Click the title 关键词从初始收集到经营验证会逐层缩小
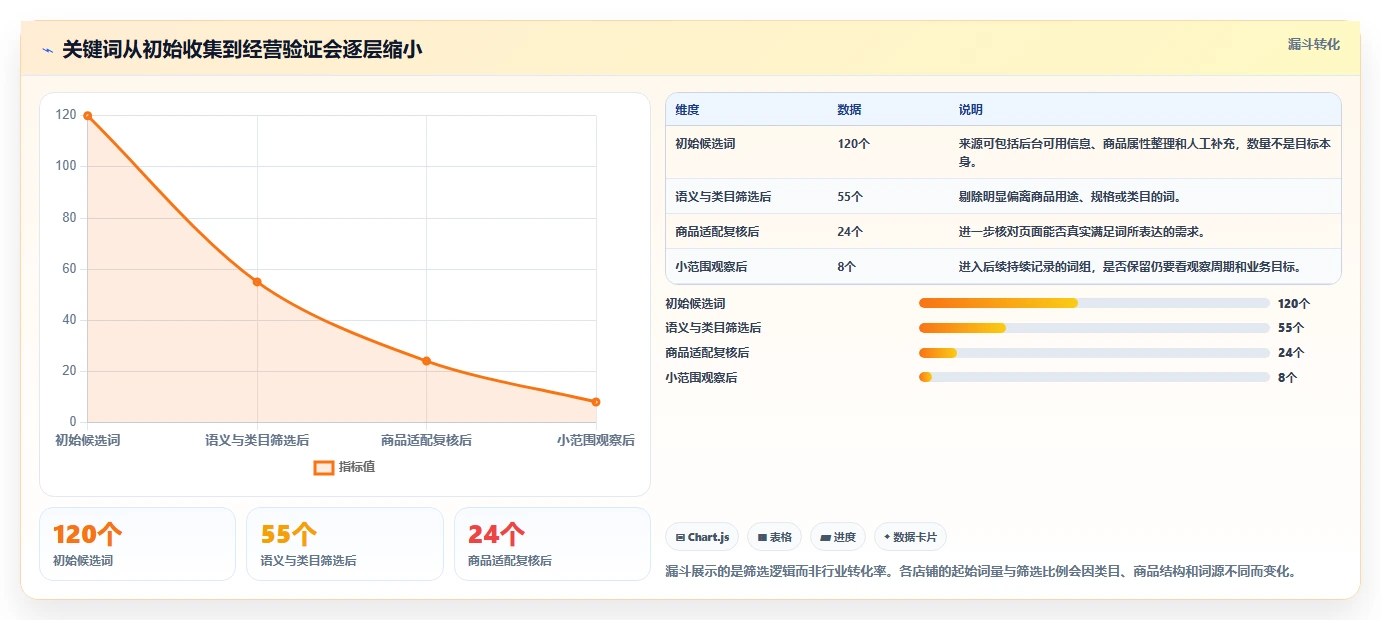Image resolution: width=1381 pixels, height=620 pixels. tap(242, 50)
